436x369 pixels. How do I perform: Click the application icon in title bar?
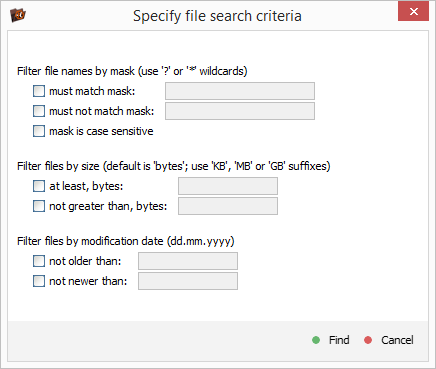coord(18,15)
